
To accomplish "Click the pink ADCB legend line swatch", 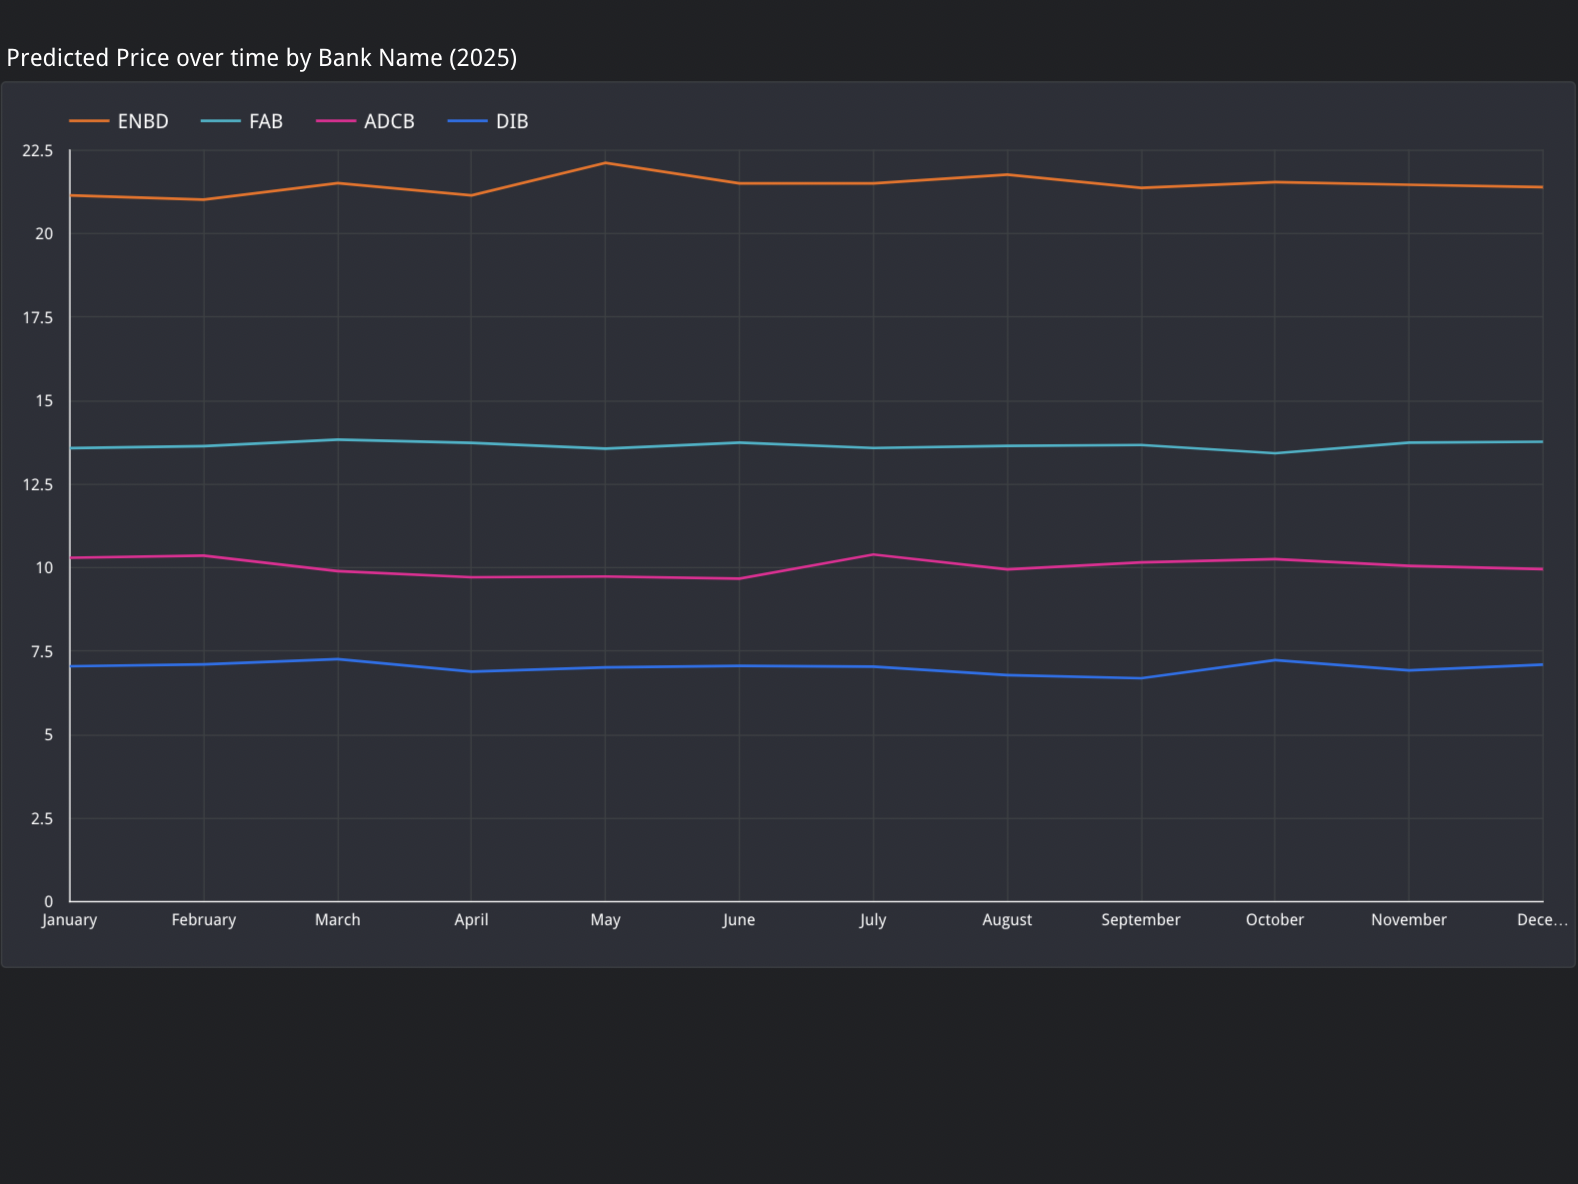I will [335, 121].
